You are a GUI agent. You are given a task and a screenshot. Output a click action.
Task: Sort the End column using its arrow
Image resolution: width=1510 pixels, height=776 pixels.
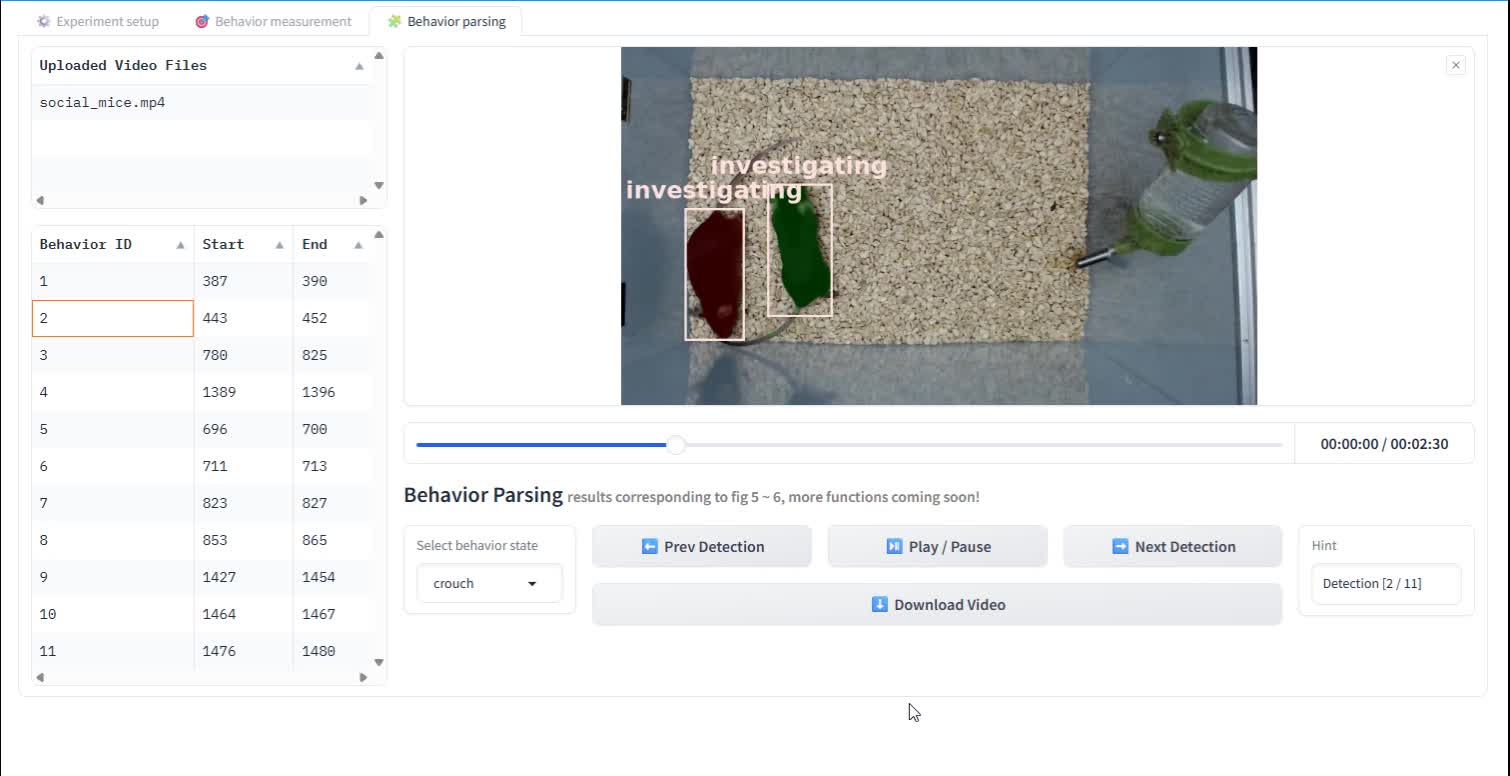(x=358, y=245)
